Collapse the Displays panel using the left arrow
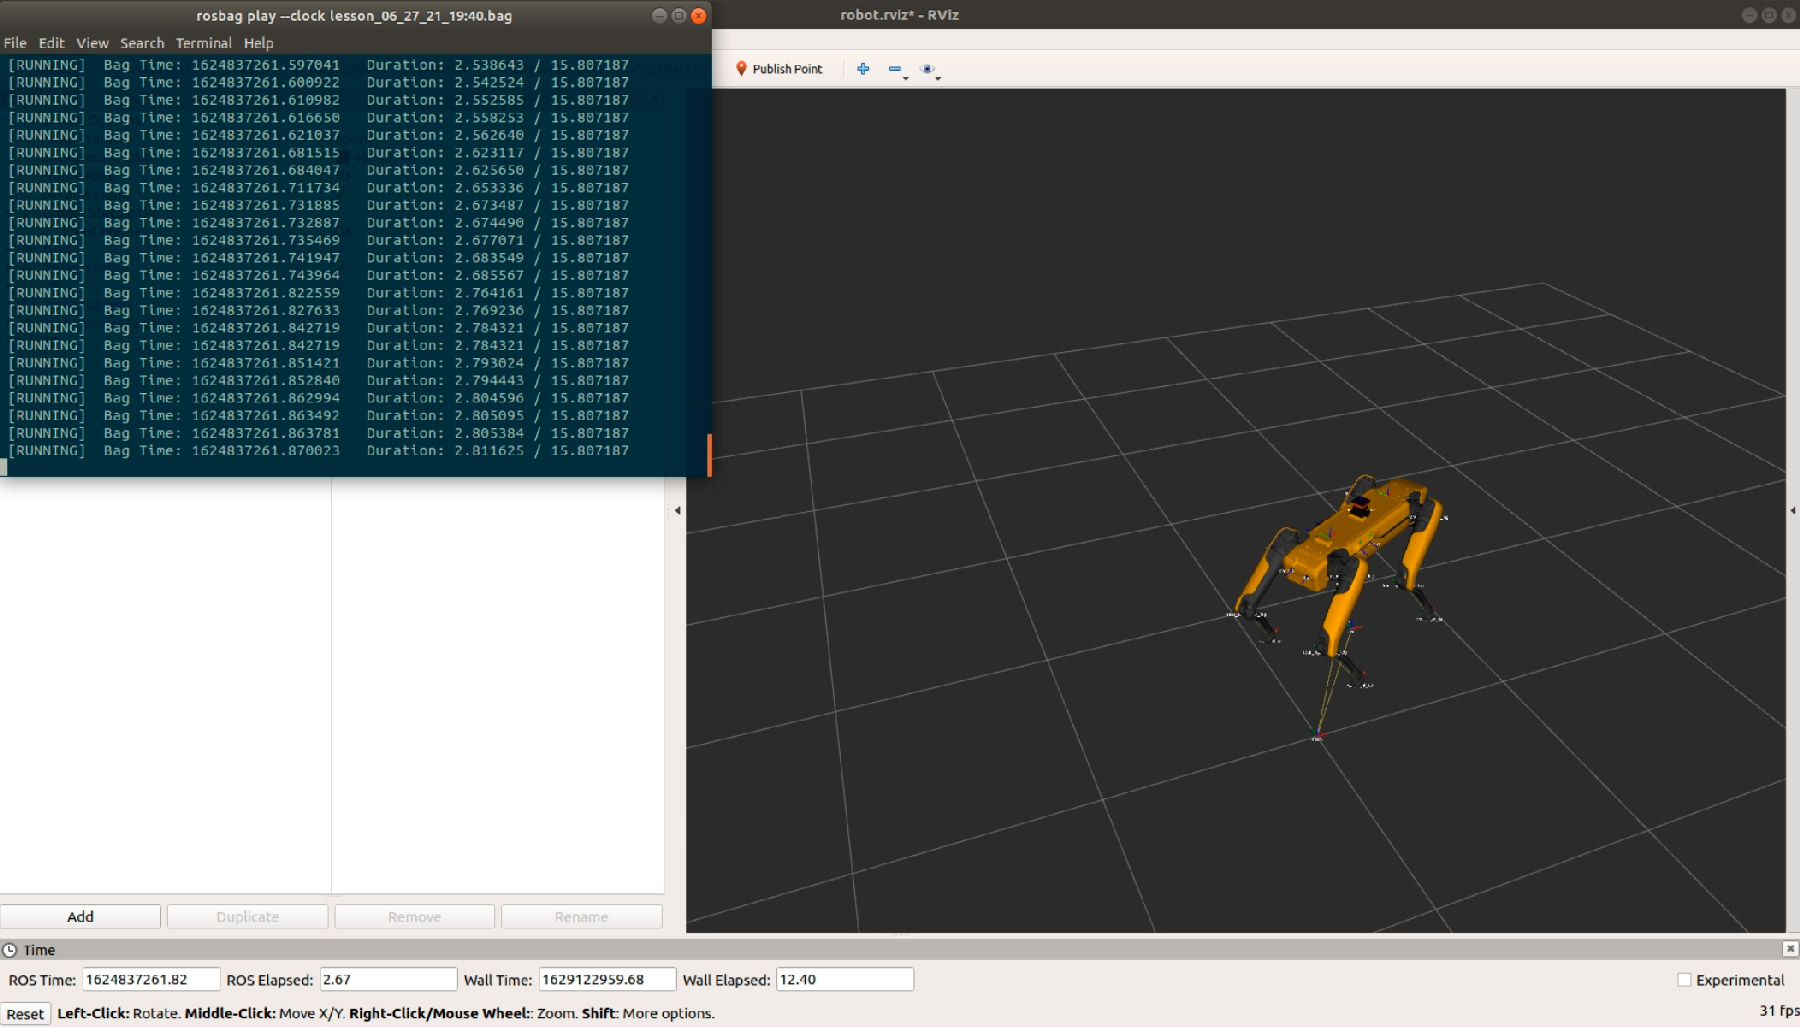The height and width of the screenshot is (1028, 1800). pyautogui.click(x=678, y=510)
